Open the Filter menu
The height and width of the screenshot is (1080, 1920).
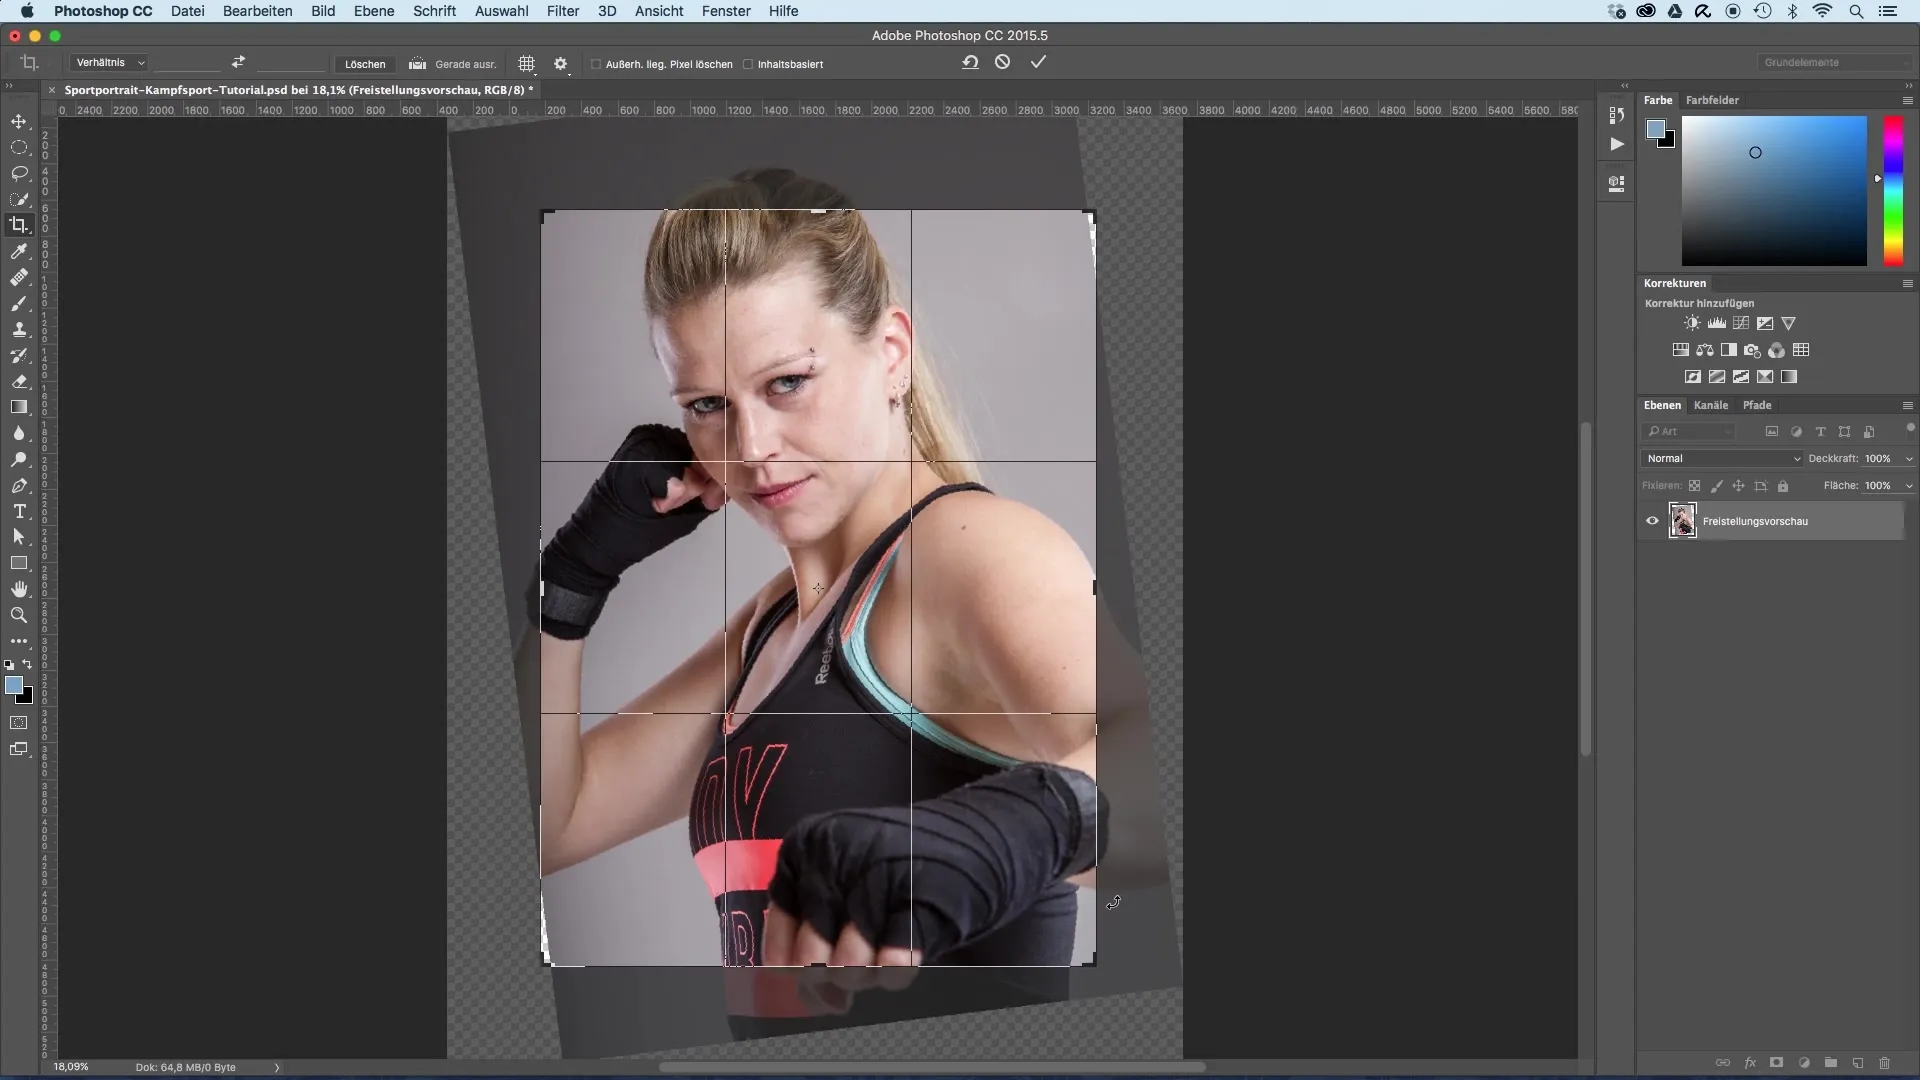(563, 11)
